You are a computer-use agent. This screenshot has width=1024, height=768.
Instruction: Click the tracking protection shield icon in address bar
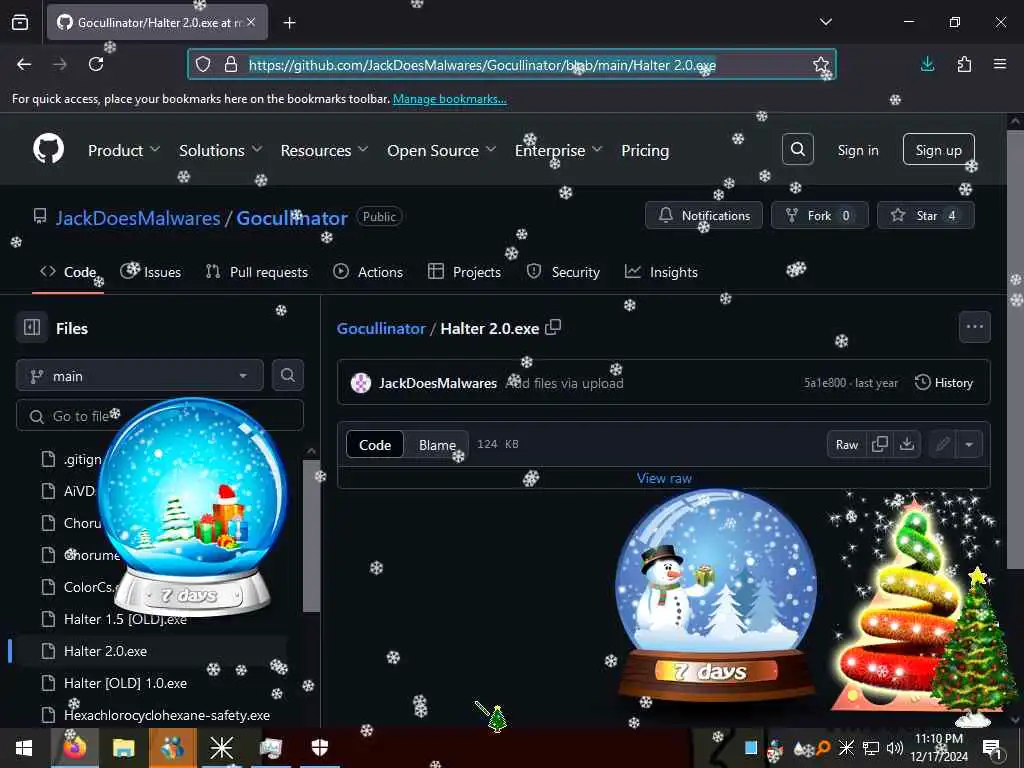tap(203, 64)
